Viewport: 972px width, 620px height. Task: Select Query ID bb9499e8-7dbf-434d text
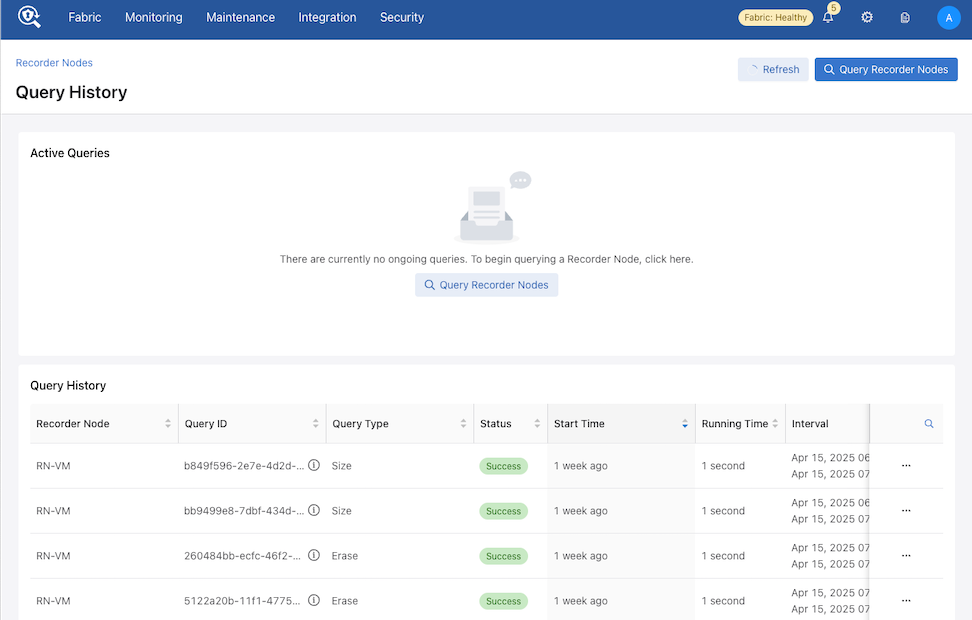(244, 511)
